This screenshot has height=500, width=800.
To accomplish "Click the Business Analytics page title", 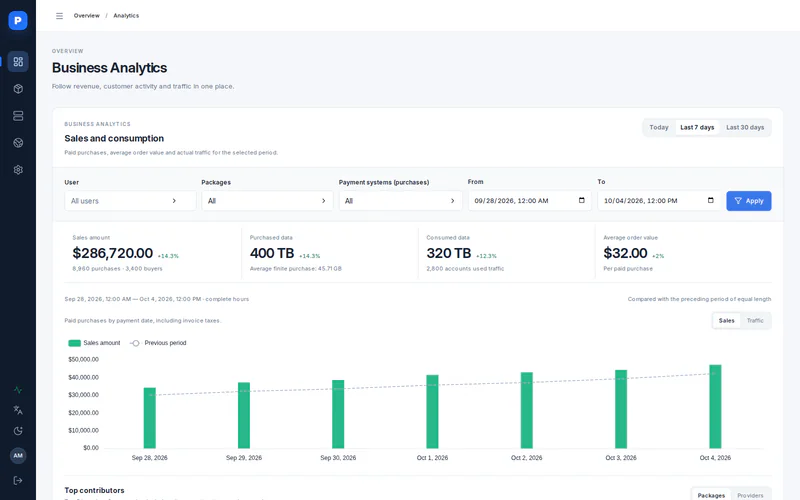I will coord(109,68).
